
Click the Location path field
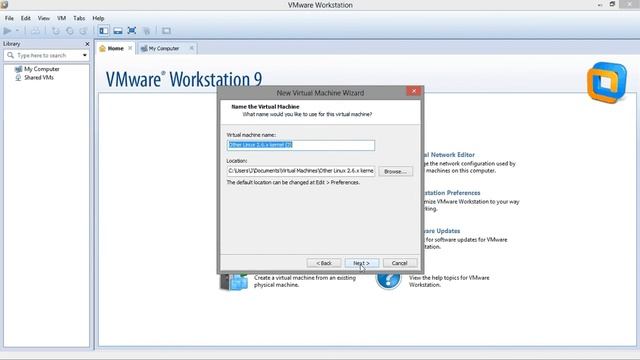pyautogui.click(x=301, y=171)
